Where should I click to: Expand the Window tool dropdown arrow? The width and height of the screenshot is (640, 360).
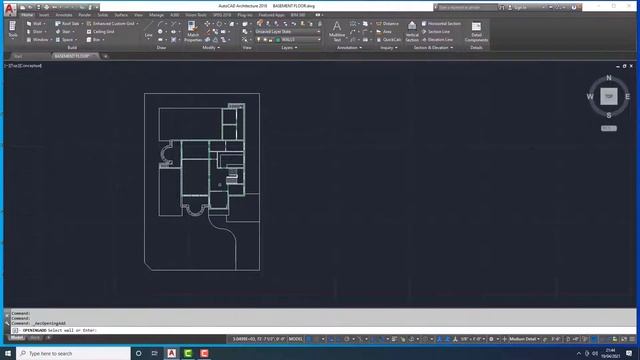[x=51, y=40]
